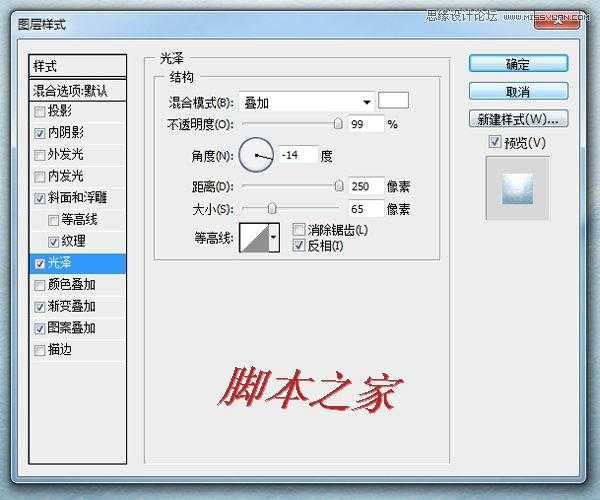Viewport: 600px width, 500px height.
Task: Confirm with the 确定 button
Action: click(x=518, y=64)
